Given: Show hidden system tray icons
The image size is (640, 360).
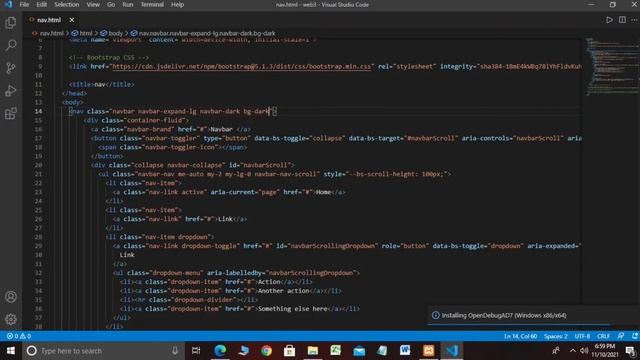Looking at the screenshot, I should (x=572, y=351).
